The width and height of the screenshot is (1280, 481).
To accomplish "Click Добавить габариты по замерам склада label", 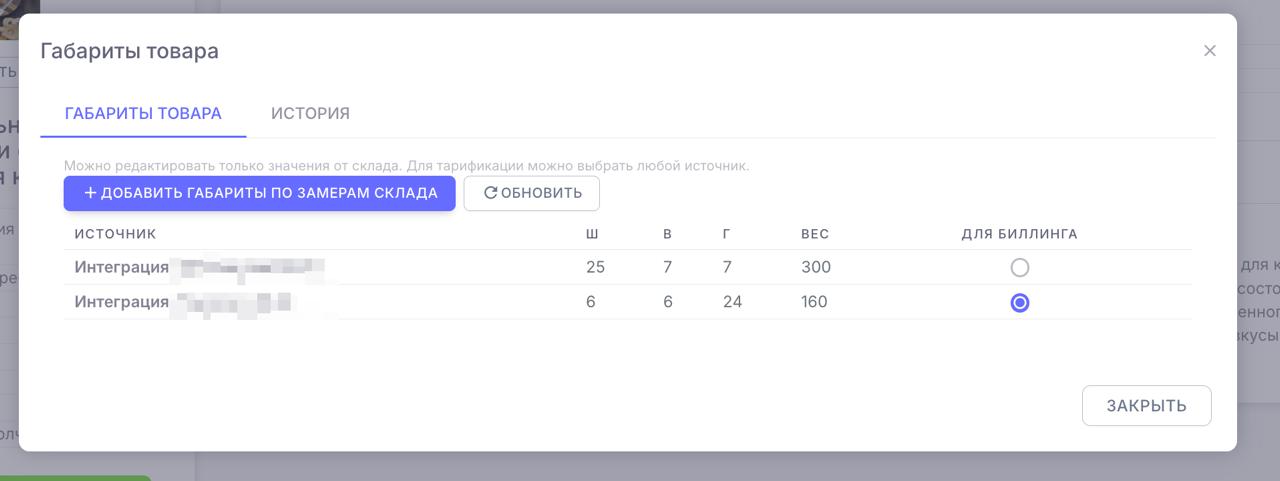I will tap(269, 194).
